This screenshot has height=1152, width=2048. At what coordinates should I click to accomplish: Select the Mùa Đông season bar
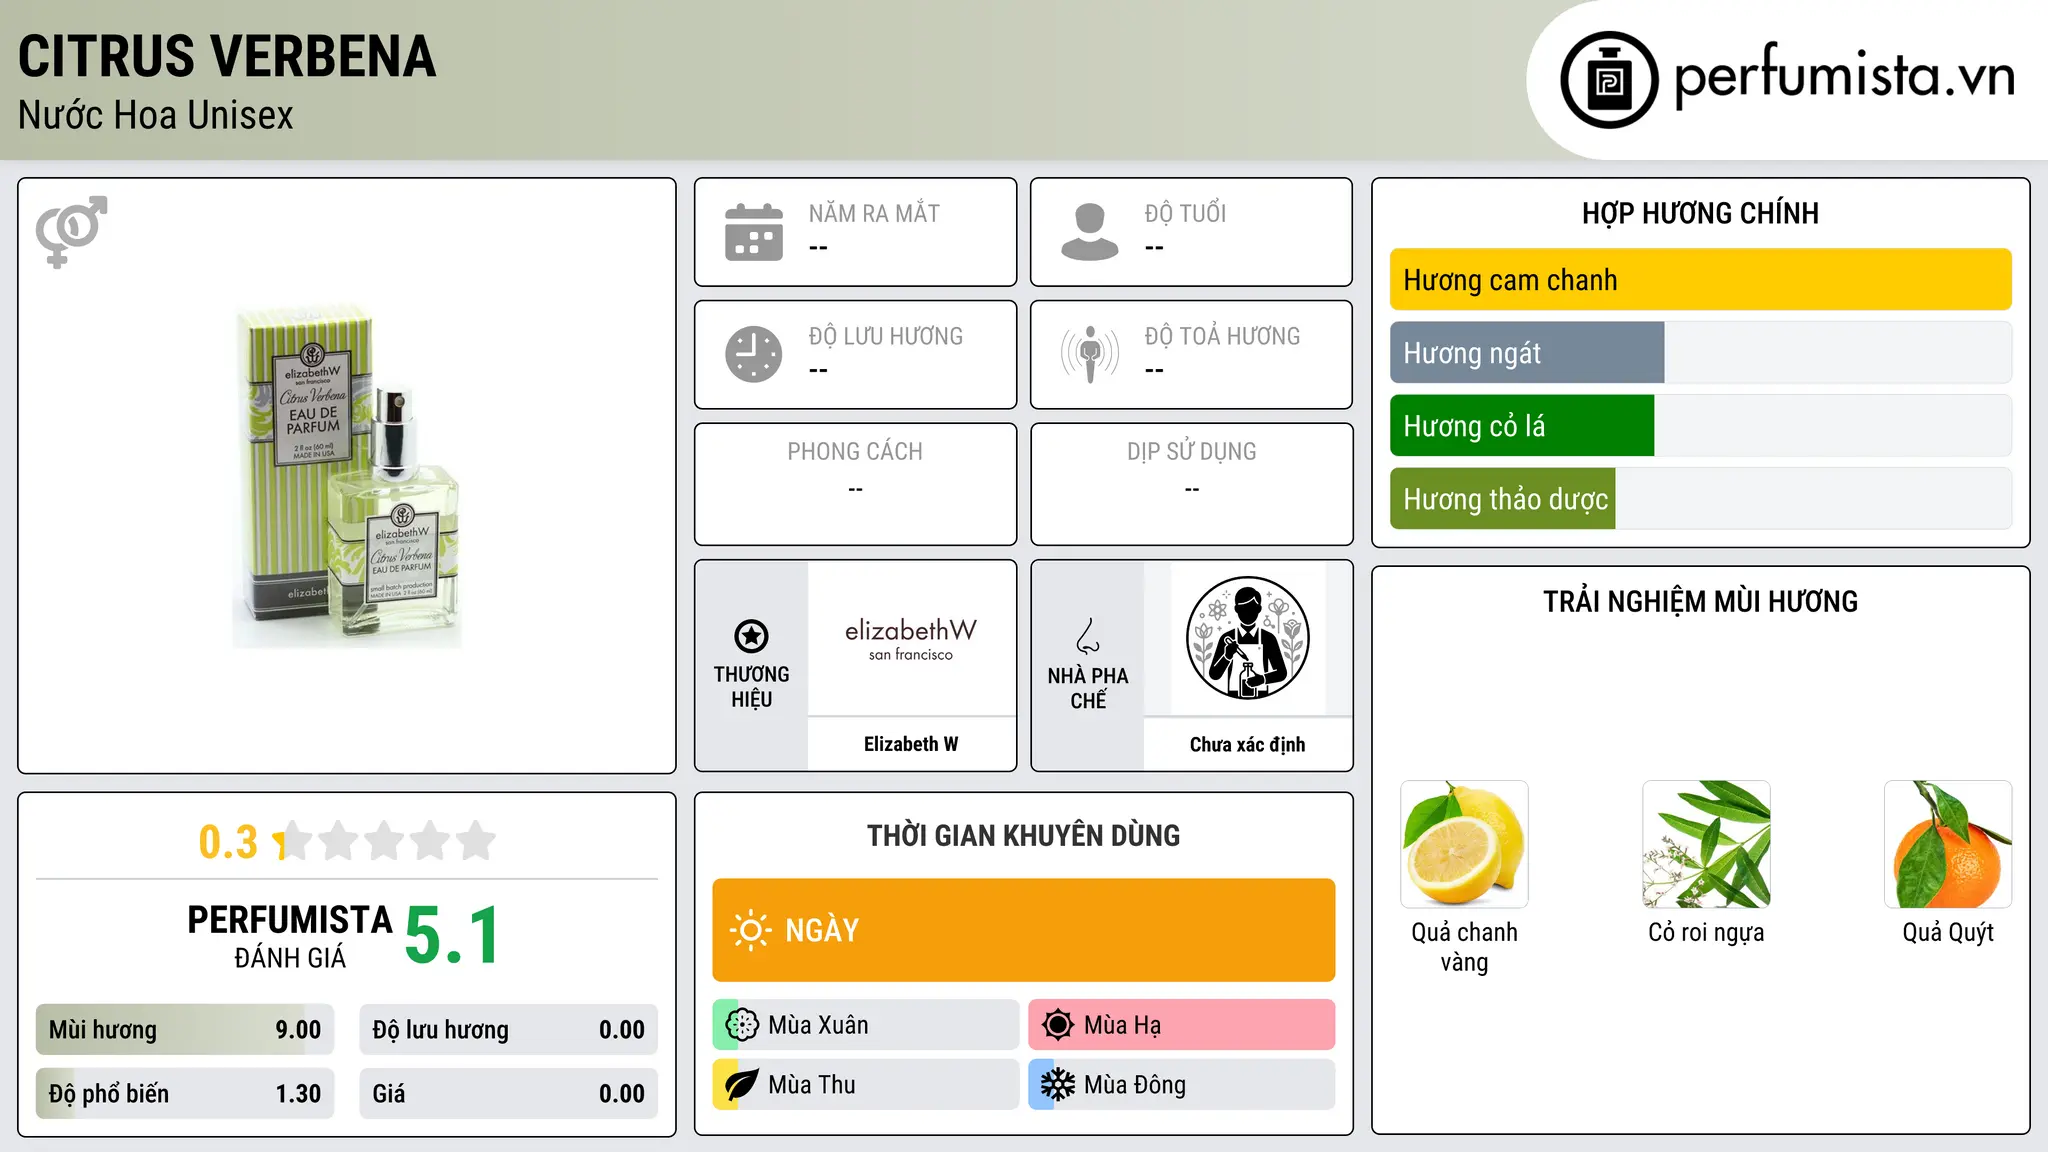pyautogui.click(x=1182, y=1085)
